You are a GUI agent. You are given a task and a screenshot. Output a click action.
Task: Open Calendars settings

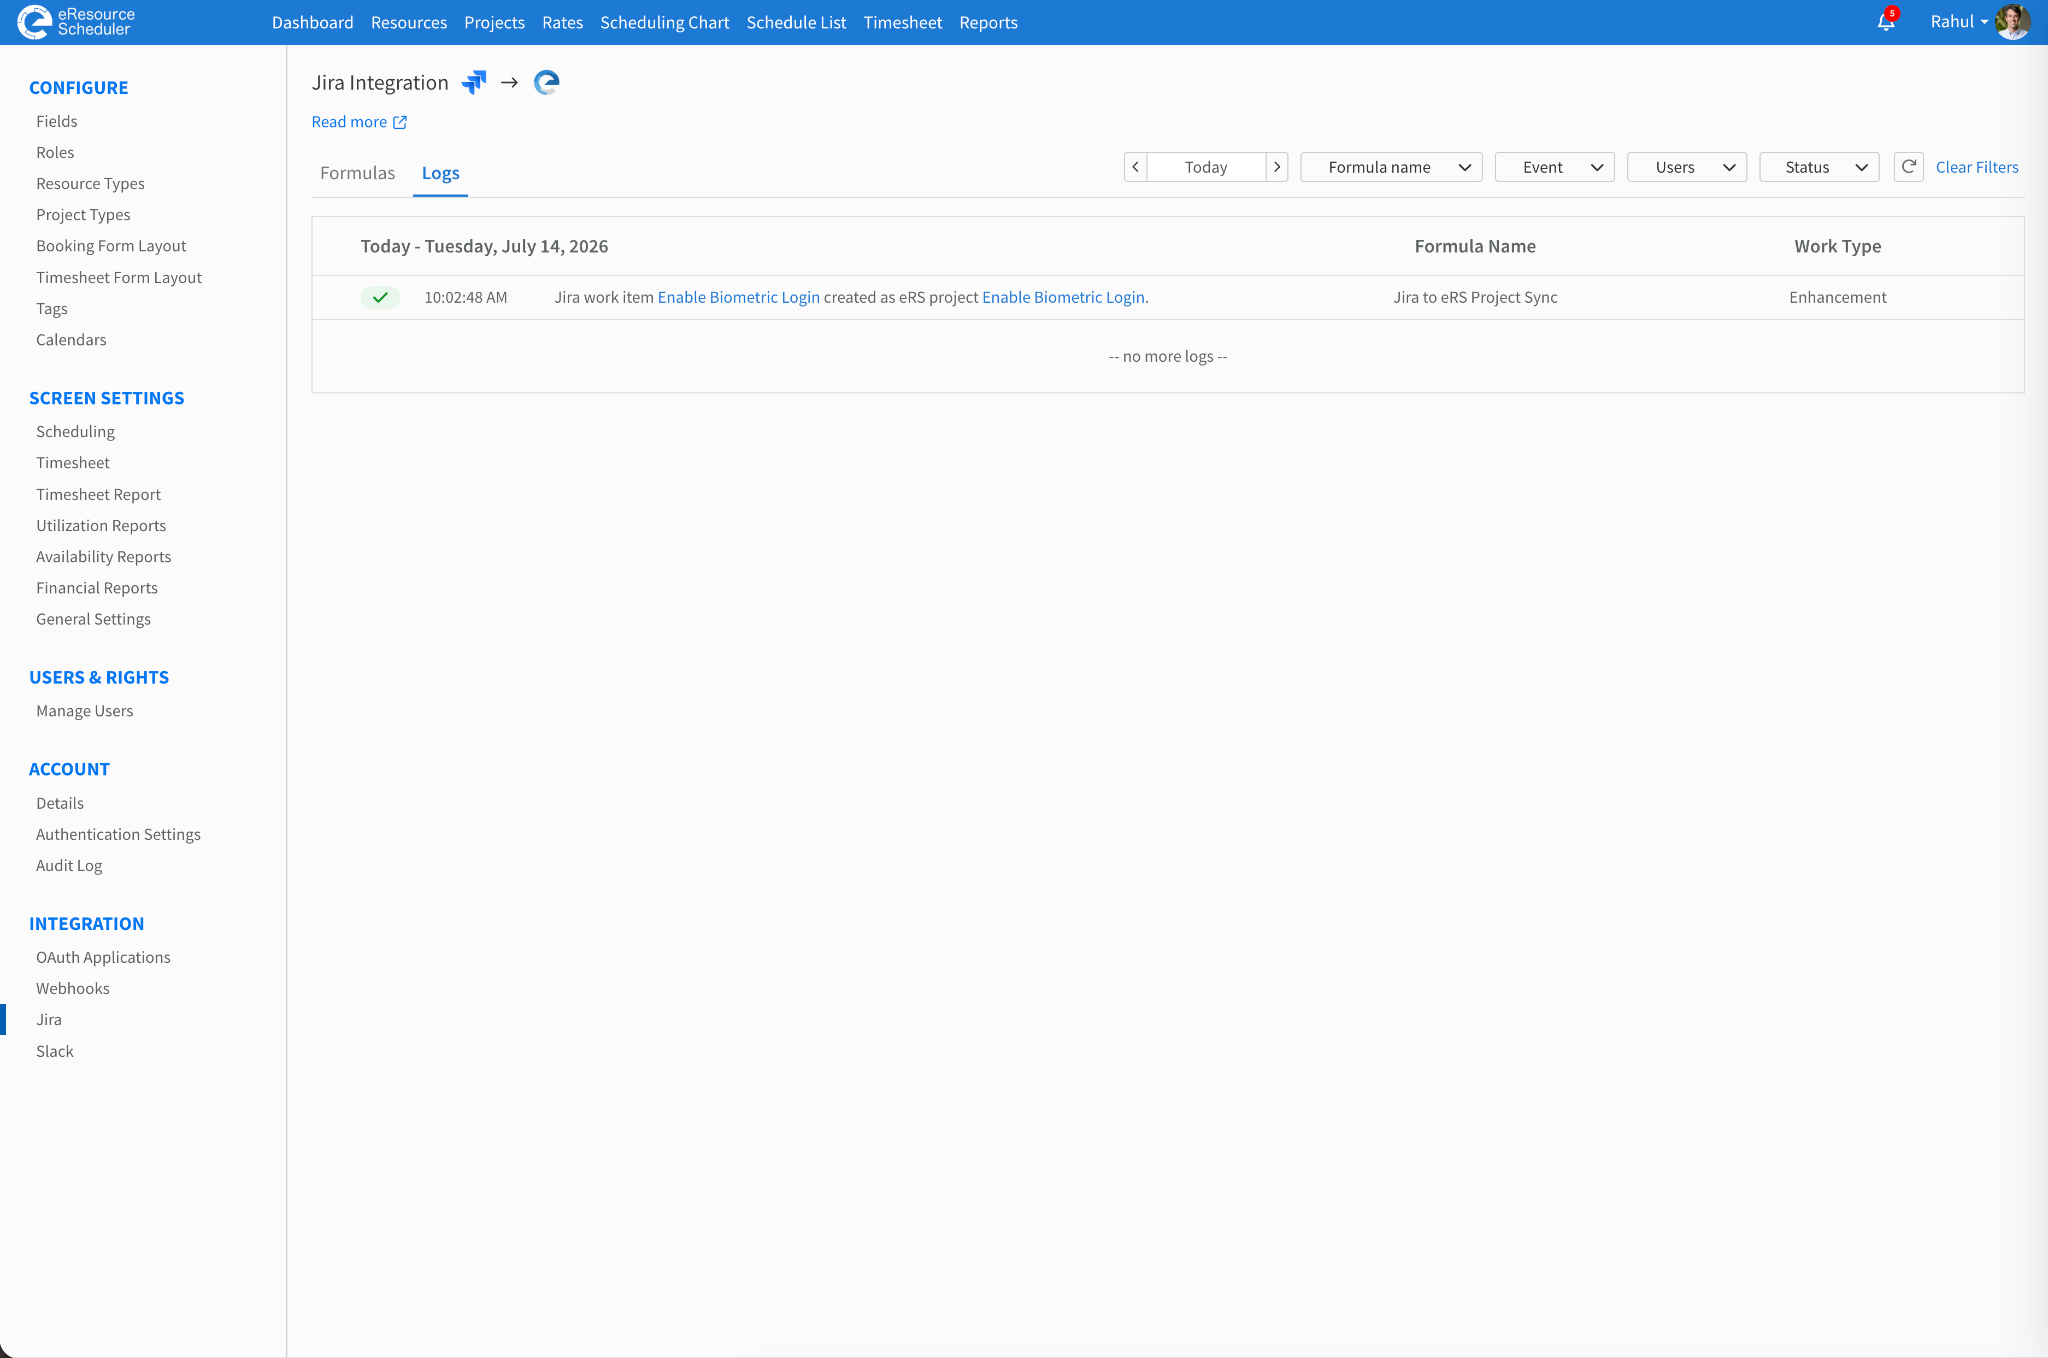(x=71, y=339)
